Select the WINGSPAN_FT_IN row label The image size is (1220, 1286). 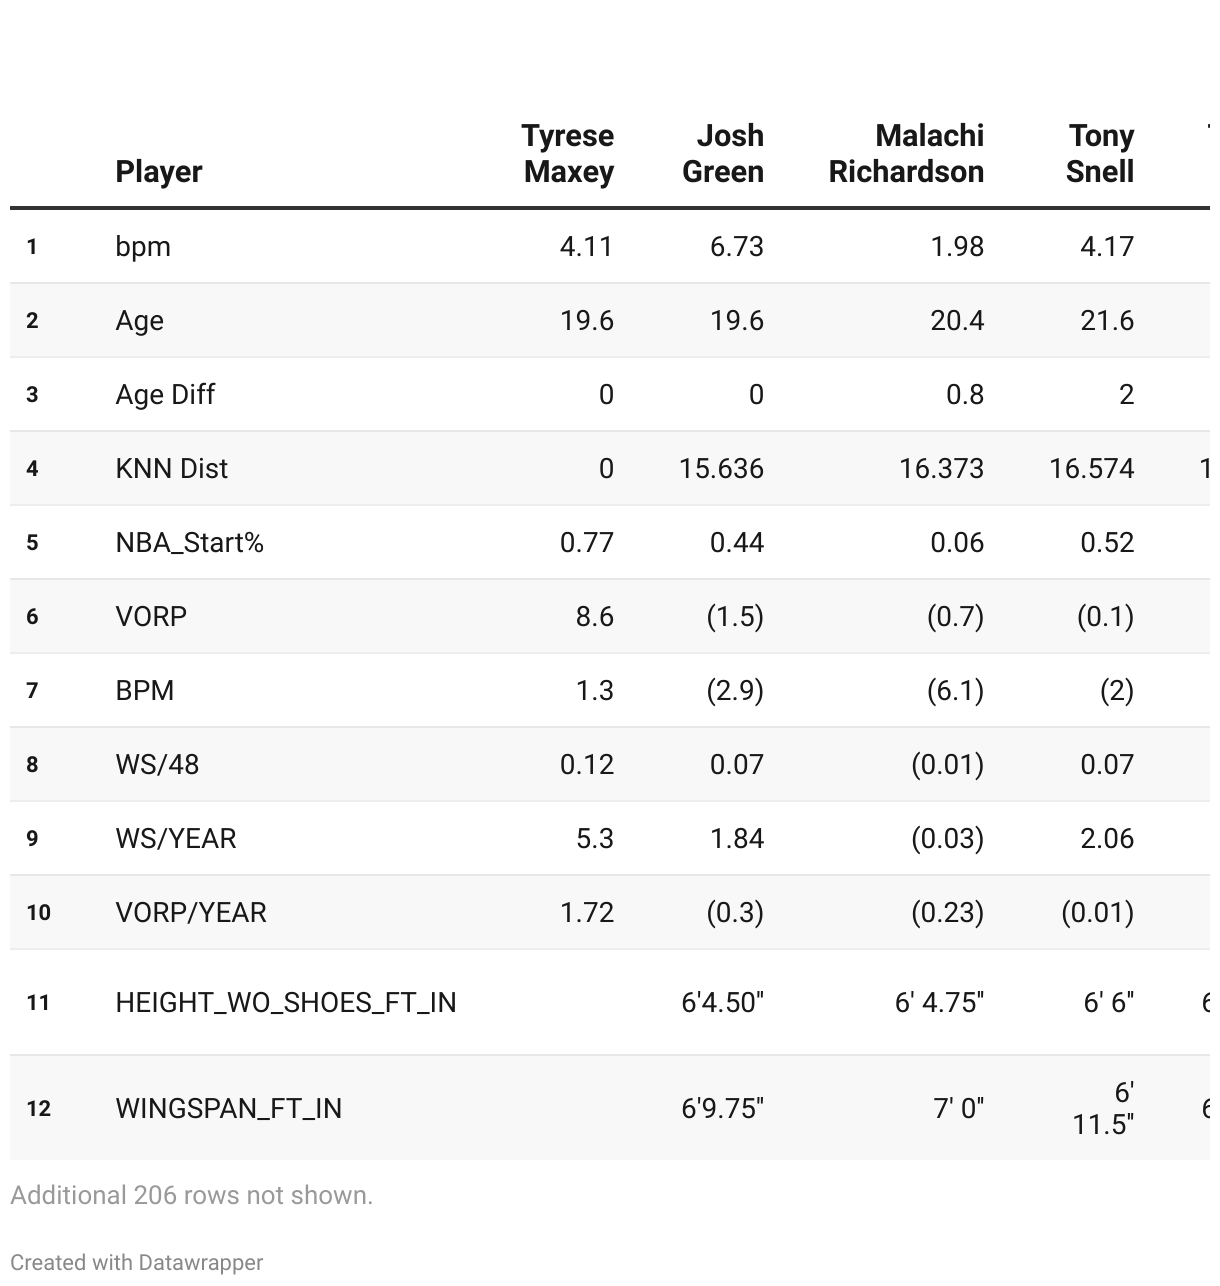[x=229, y=1109]
